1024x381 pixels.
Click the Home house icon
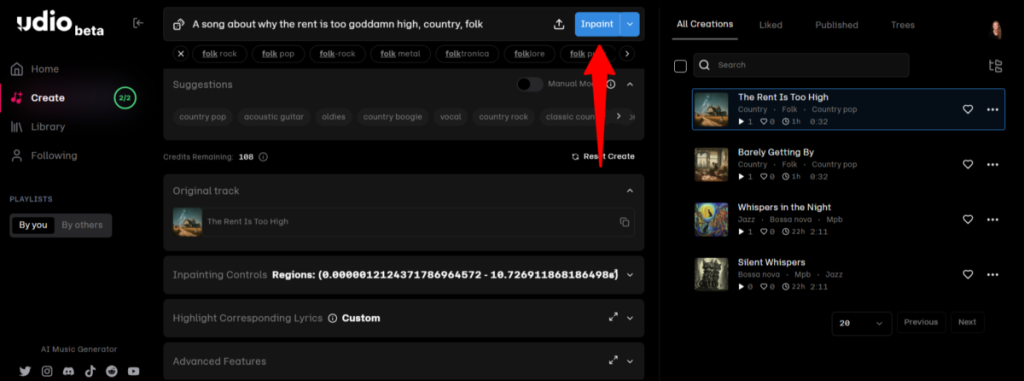tap(18, 69)
